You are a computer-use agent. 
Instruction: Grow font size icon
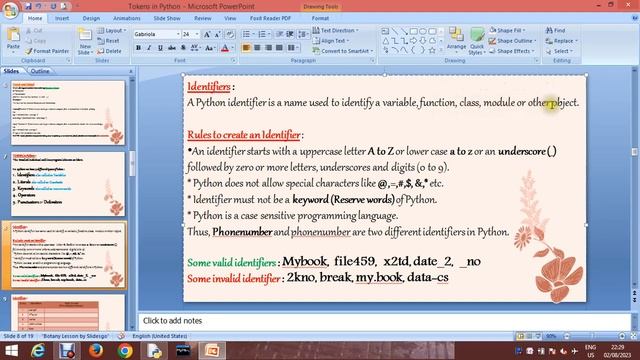tap(207, 34)
